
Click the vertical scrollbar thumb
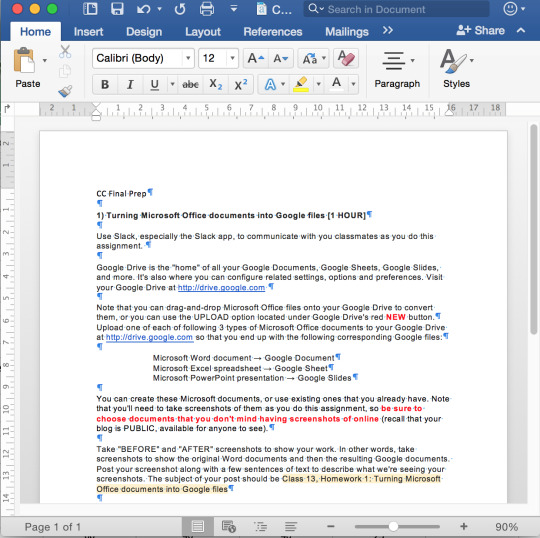point(533,229)
